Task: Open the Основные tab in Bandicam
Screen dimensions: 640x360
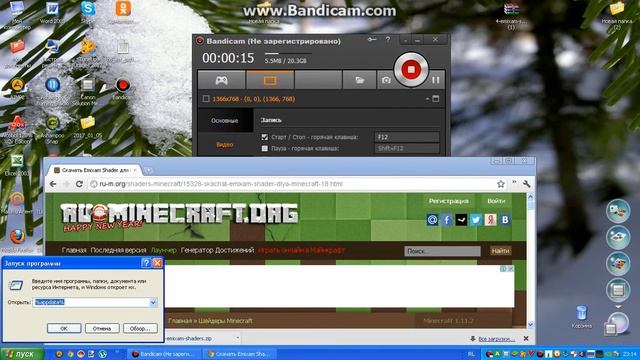Action: click(x=224, y=121)
